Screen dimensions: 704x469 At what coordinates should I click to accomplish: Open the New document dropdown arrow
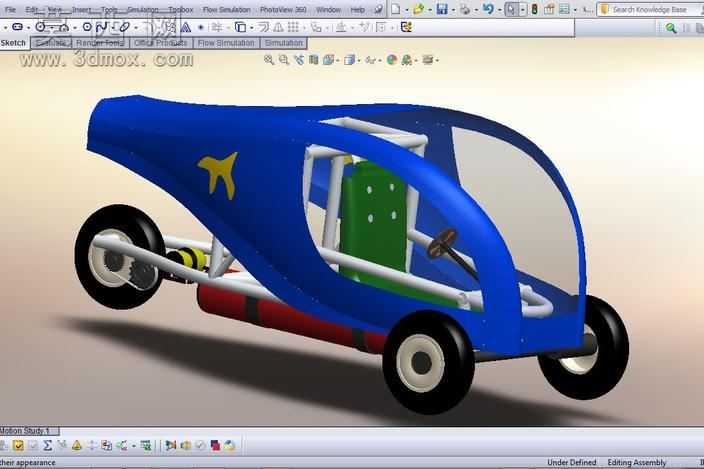406,10
